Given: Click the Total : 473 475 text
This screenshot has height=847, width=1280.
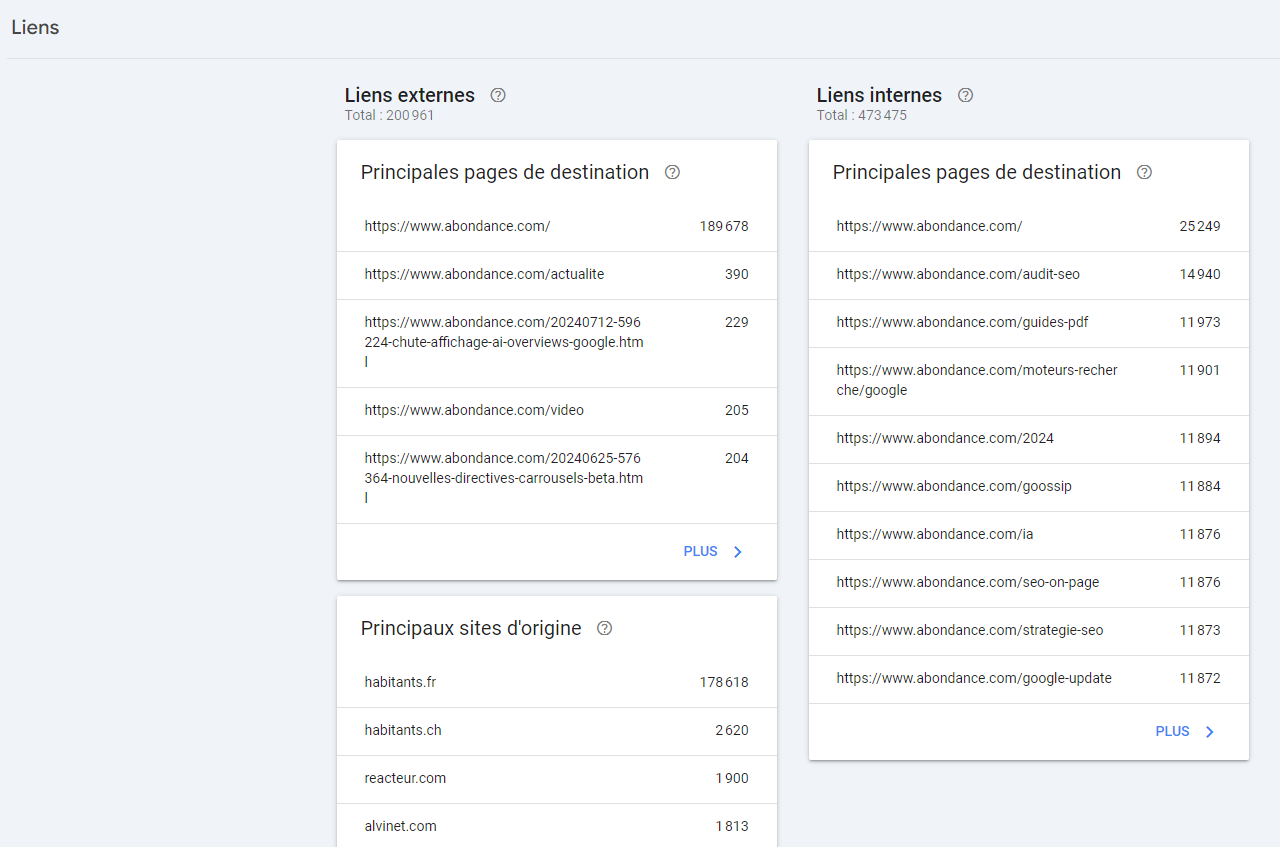Looking at the screenshot, I should pos(862,115).
